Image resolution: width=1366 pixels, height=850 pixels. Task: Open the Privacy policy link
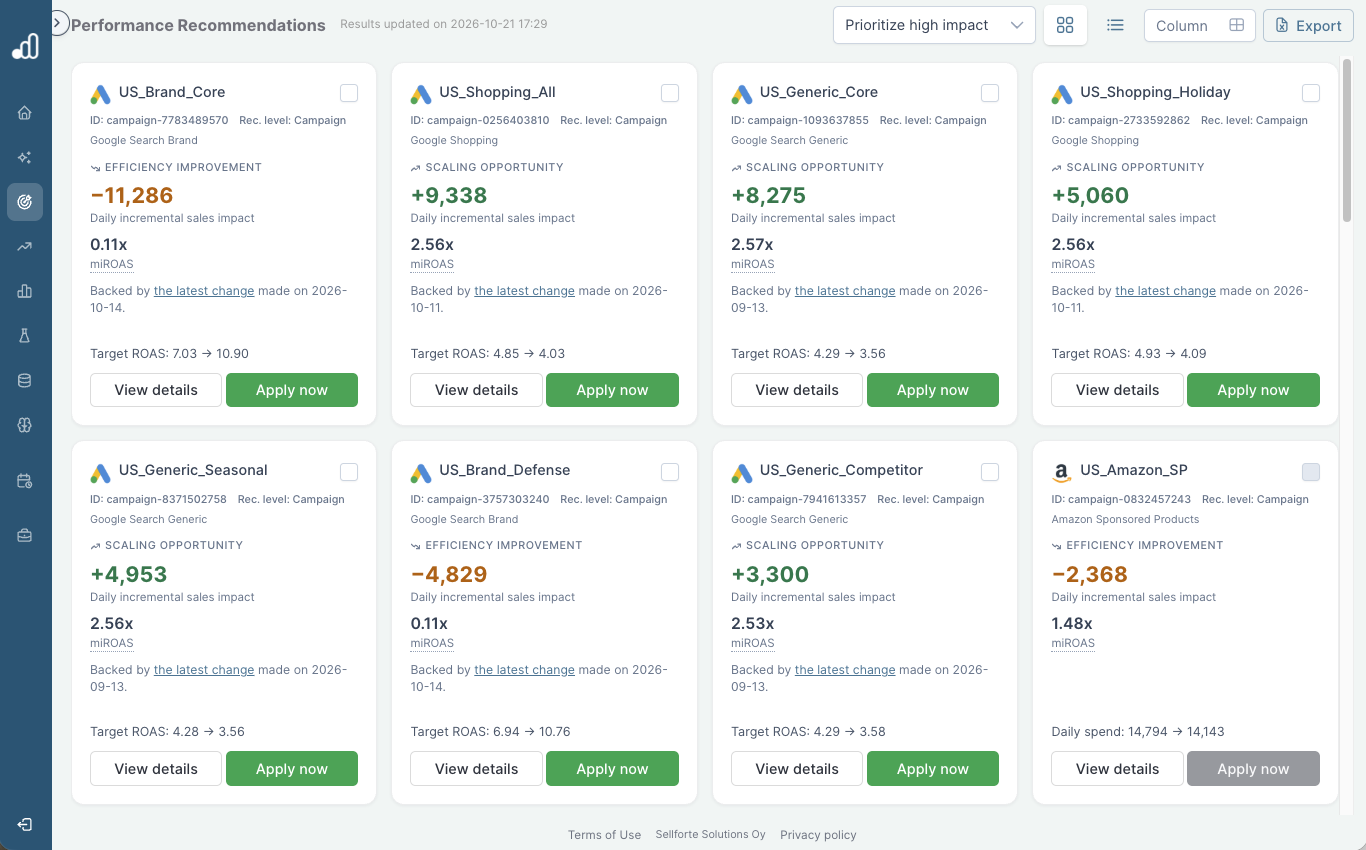(x=818, y=835)
